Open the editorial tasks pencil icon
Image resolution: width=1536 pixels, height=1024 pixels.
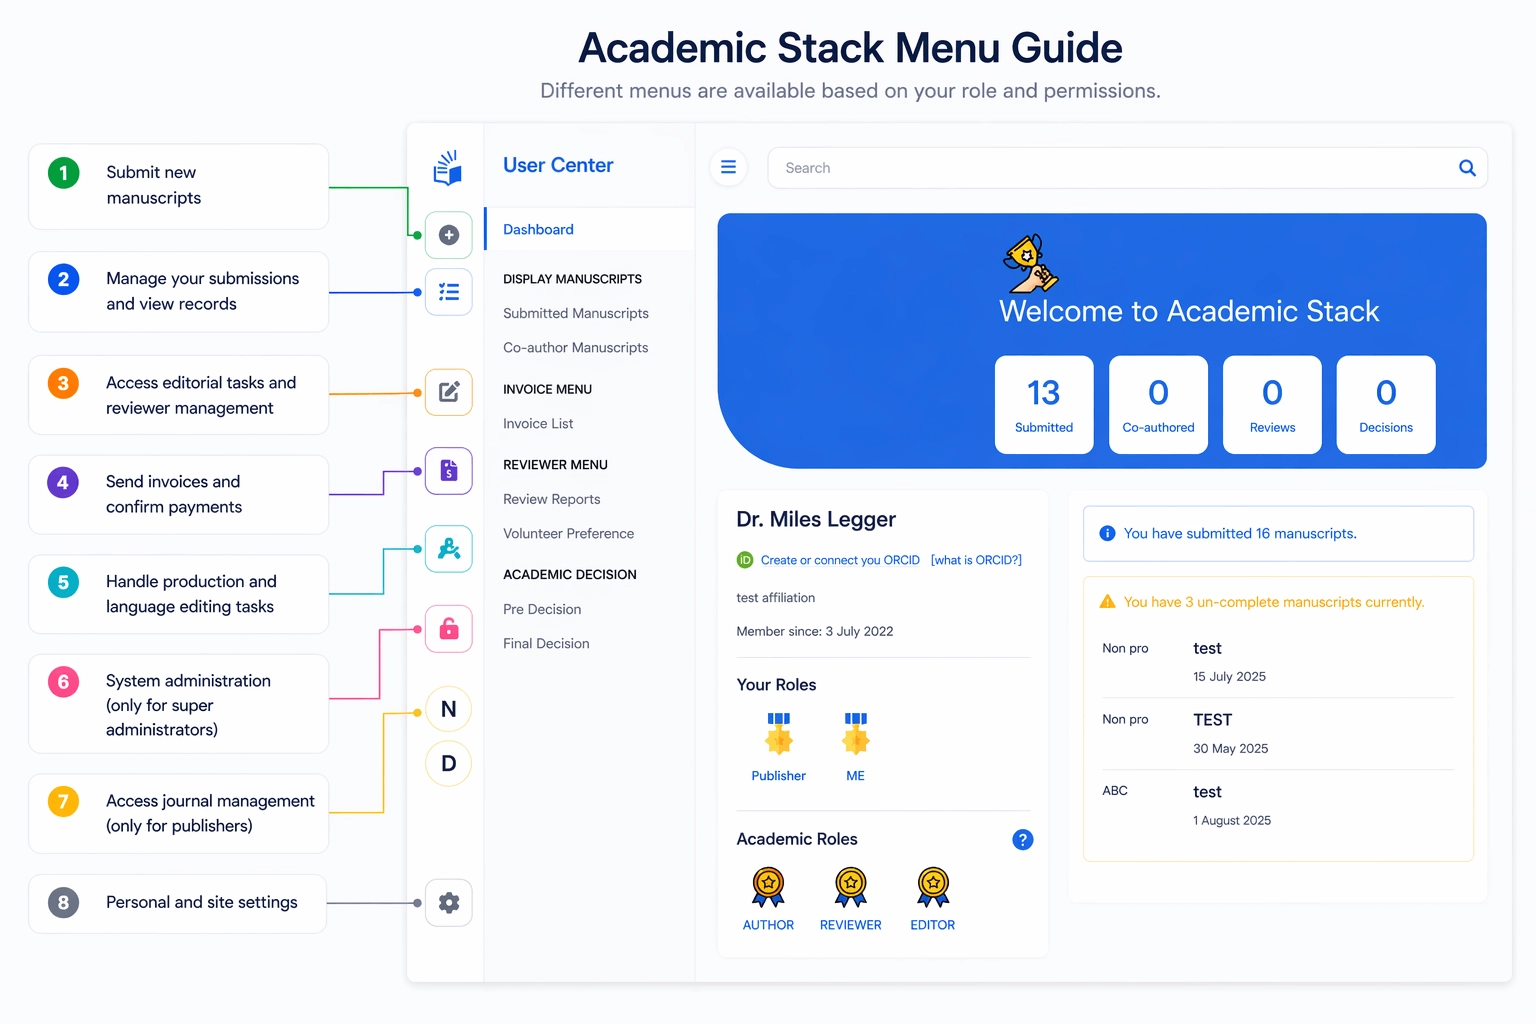click(x=449, y=392)
